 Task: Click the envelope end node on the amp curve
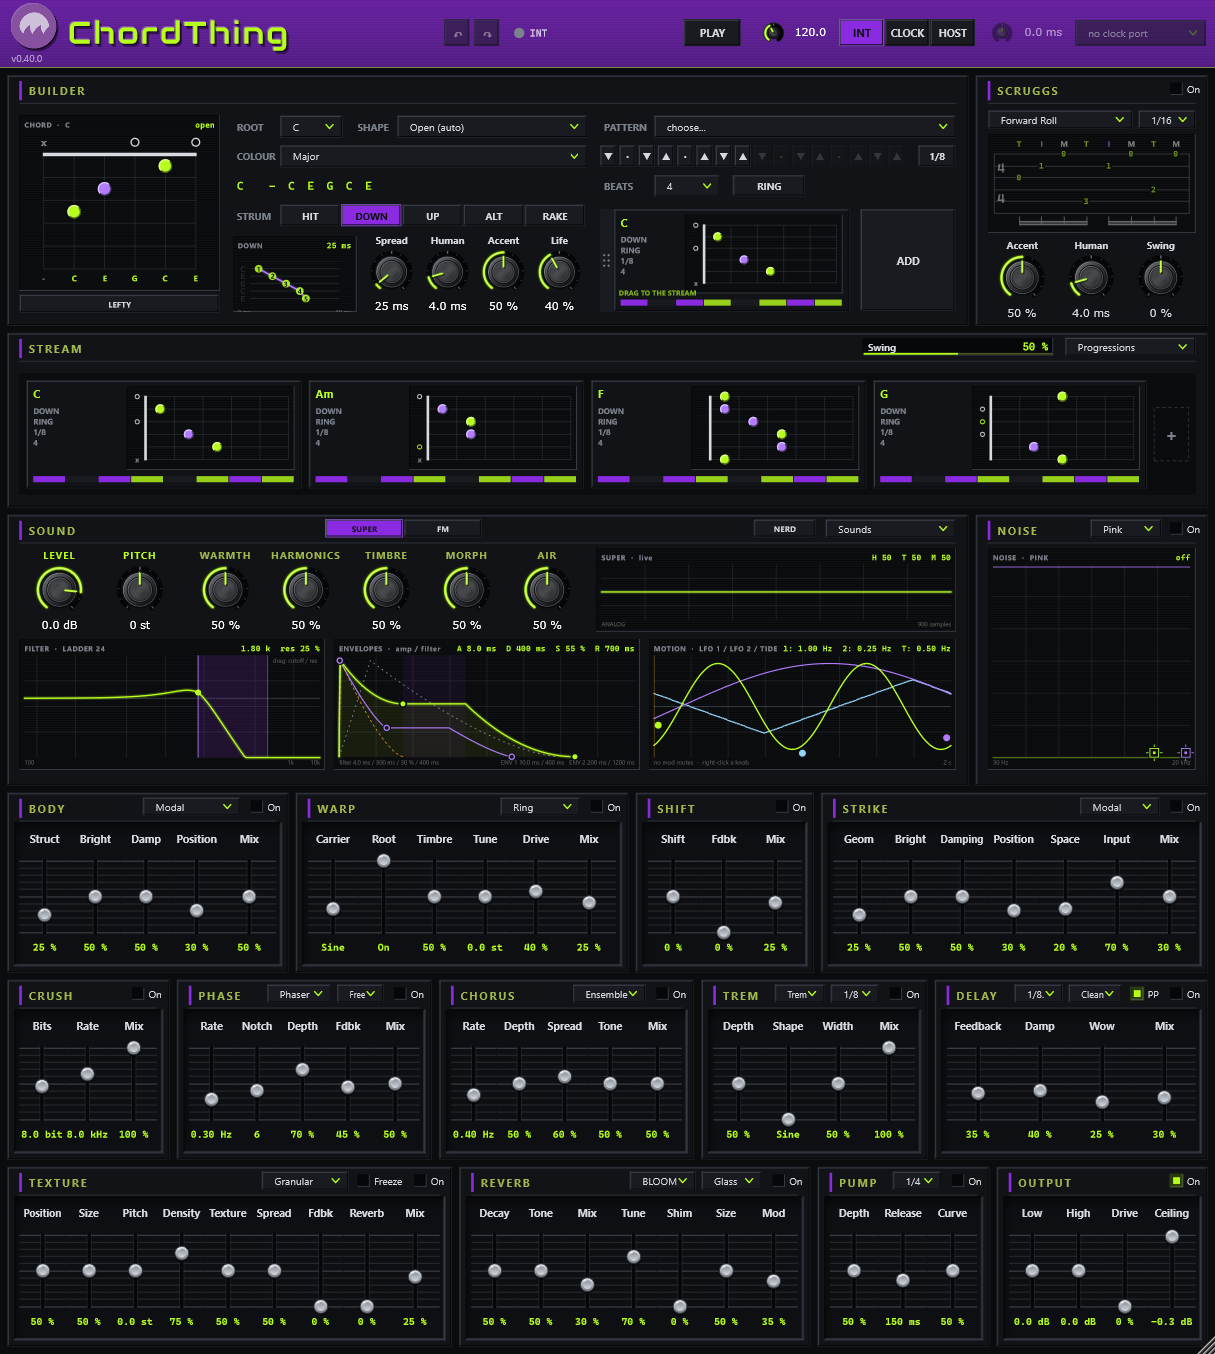coord(574,757)
